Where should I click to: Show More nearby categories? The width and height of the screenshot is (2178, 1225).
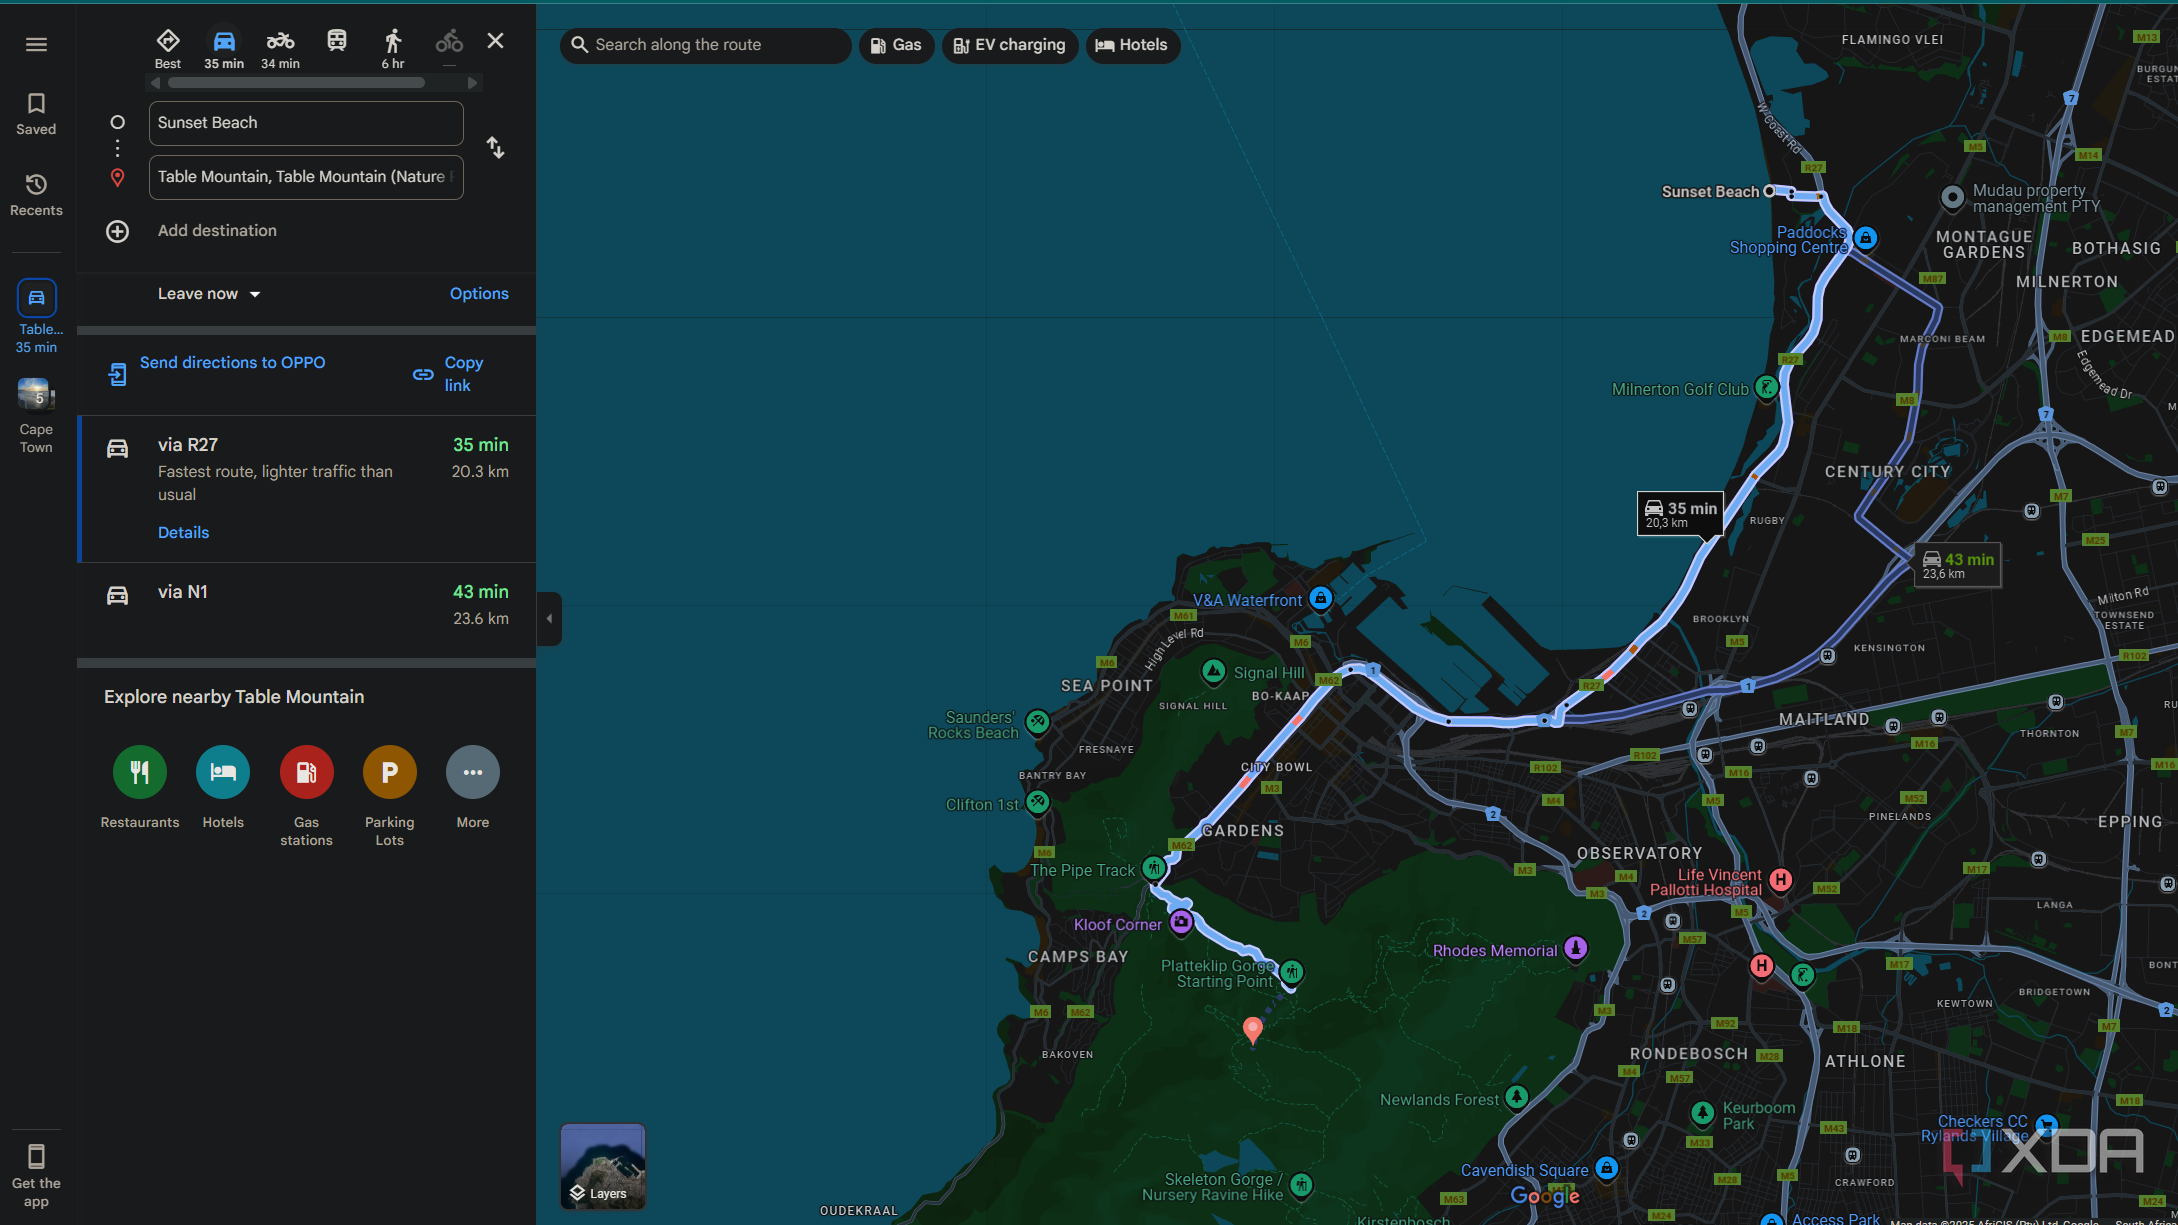(x=473, y=789)
